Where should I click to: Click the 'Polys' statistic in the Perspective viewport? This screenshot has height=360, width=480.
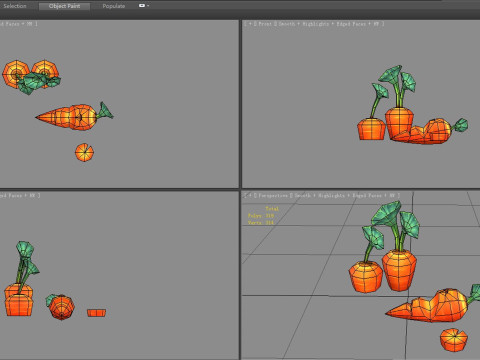pyautogui.click(x=261, y=216)
